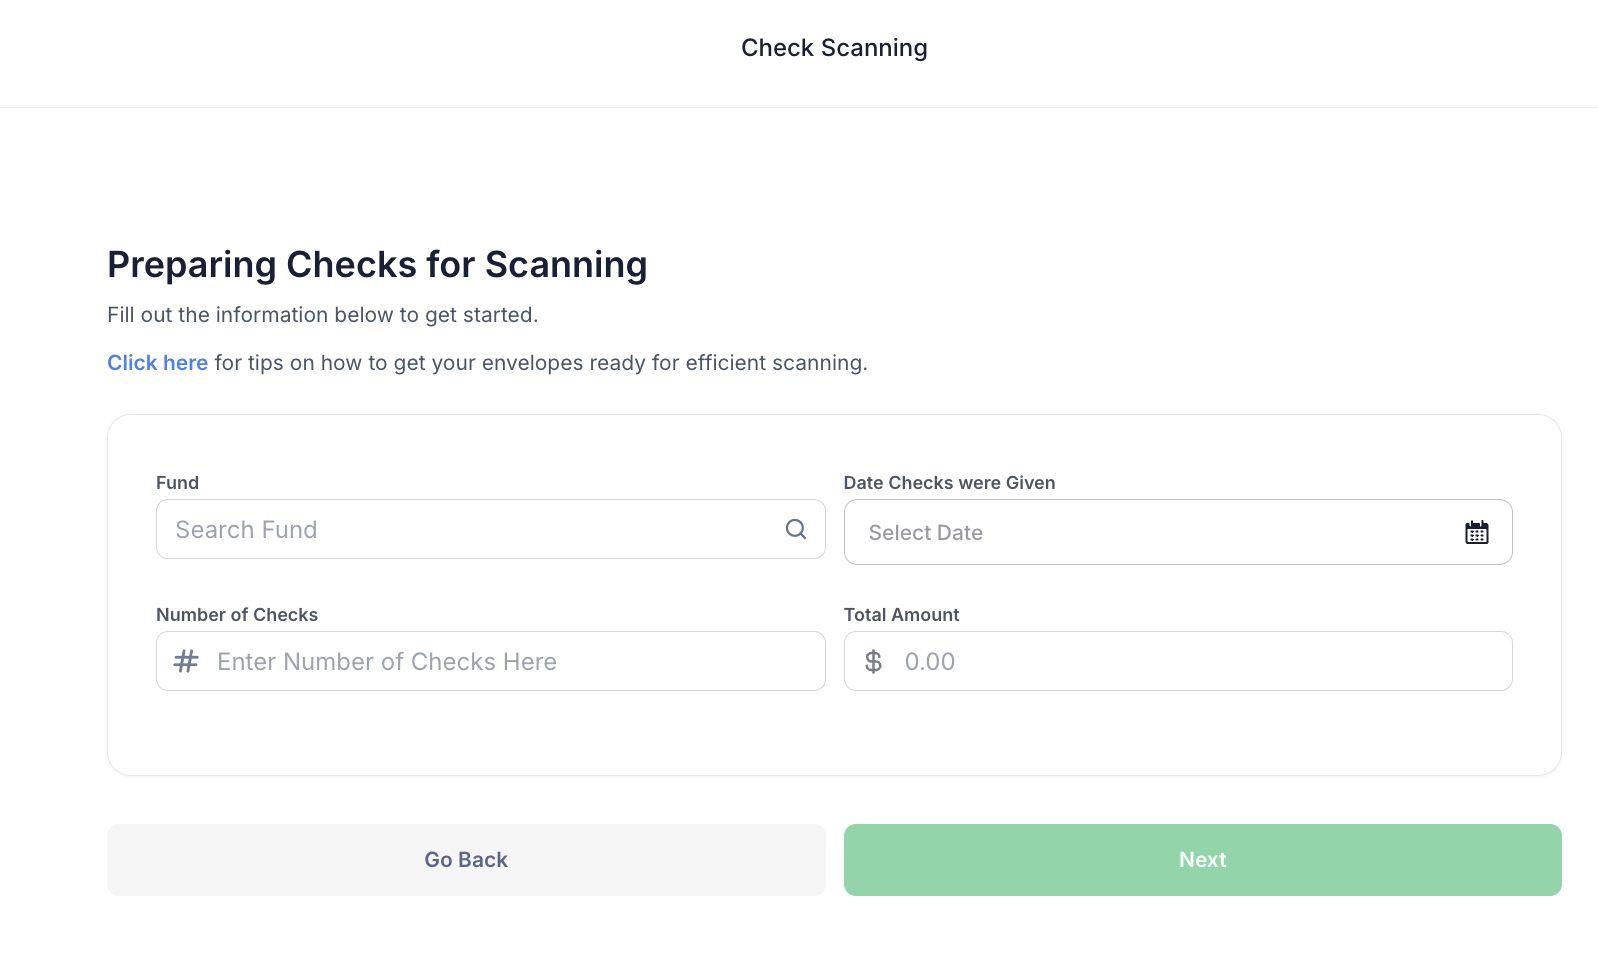Screen dimensions: 1598x954
Task: Click the magnifier icon in Fund field
Action: (x=796, y=529)
